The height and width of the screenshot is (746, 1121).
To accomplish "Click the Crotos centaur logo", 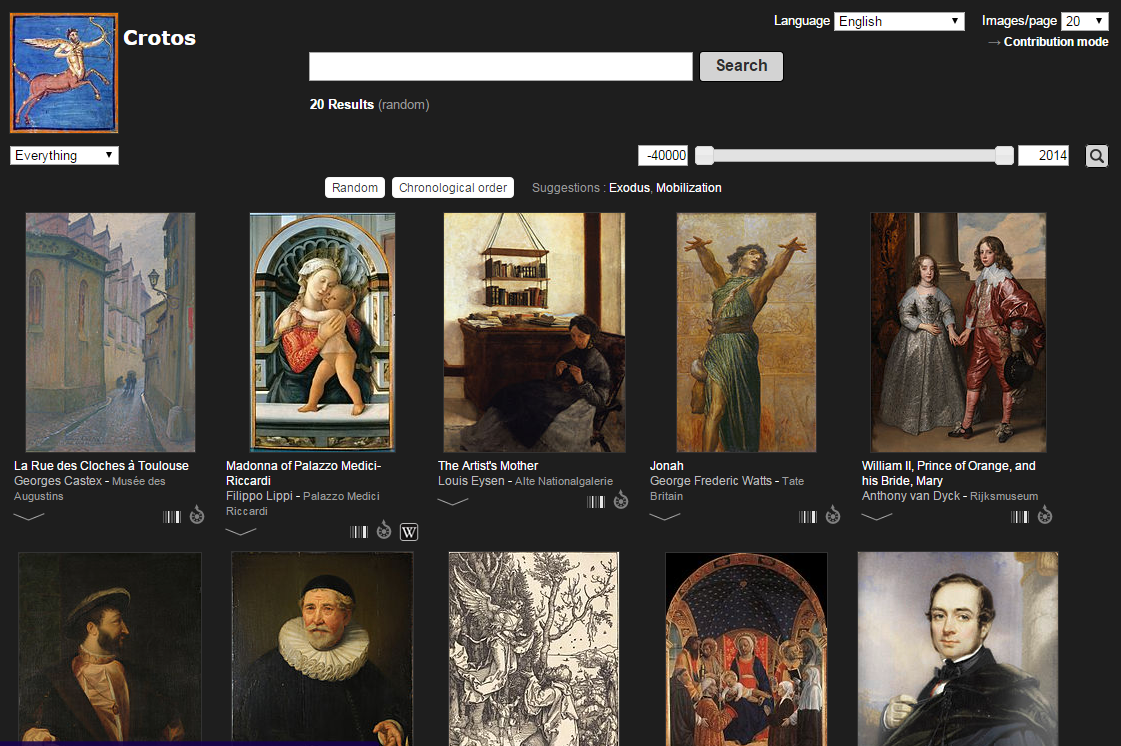I will click(x=64, y=73).
